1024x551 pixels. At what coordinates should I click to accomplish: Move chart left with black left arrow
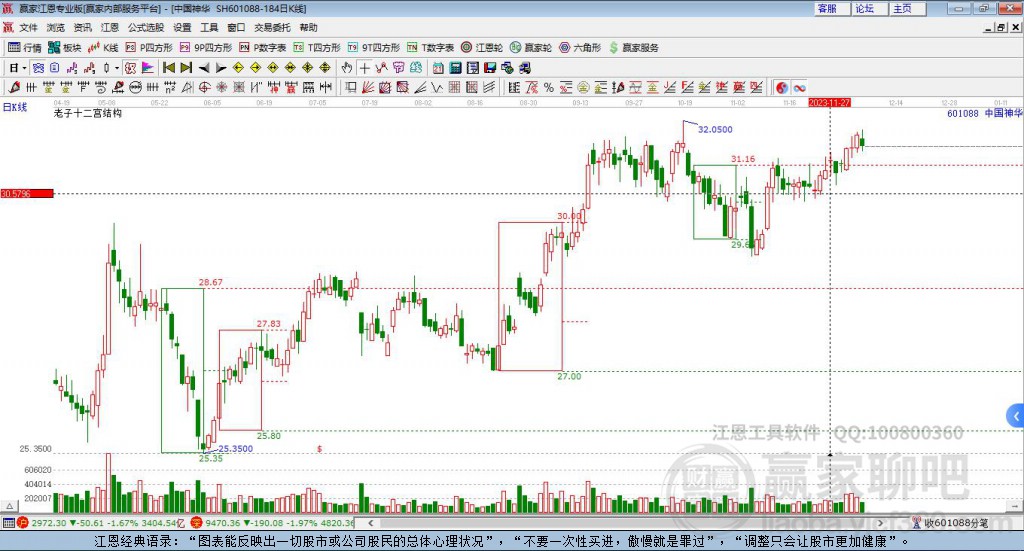click(204, 68)
